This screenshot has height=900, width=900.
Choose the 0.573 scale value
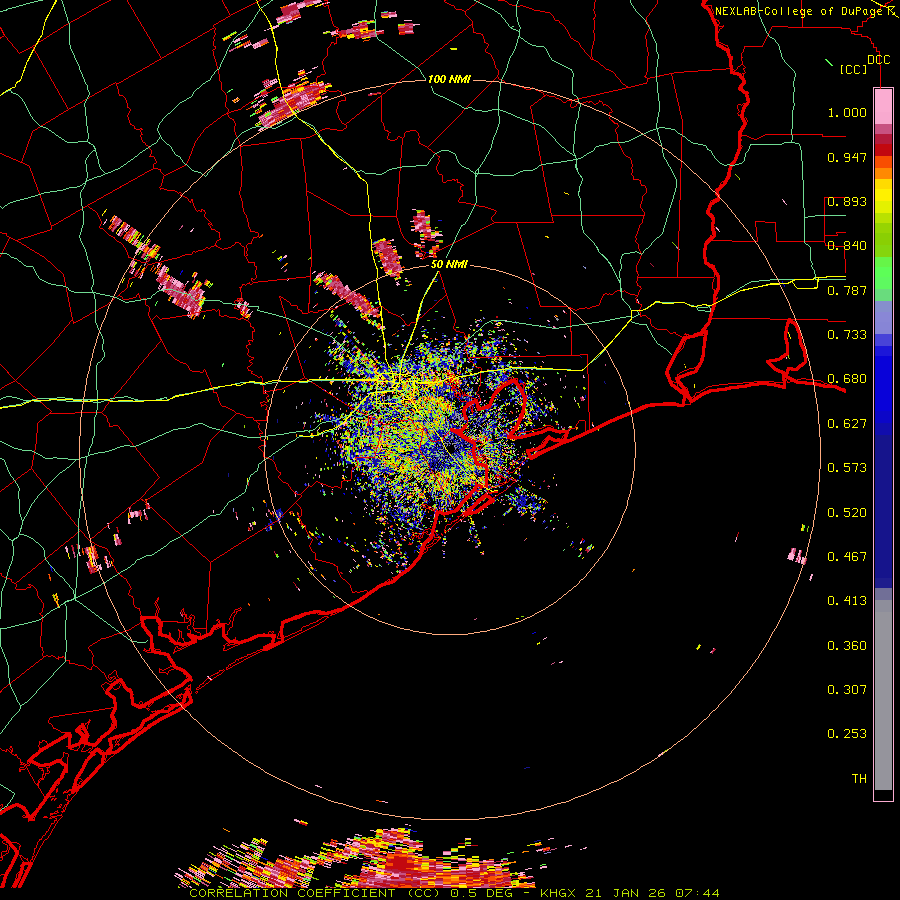(x=847, y=468)
